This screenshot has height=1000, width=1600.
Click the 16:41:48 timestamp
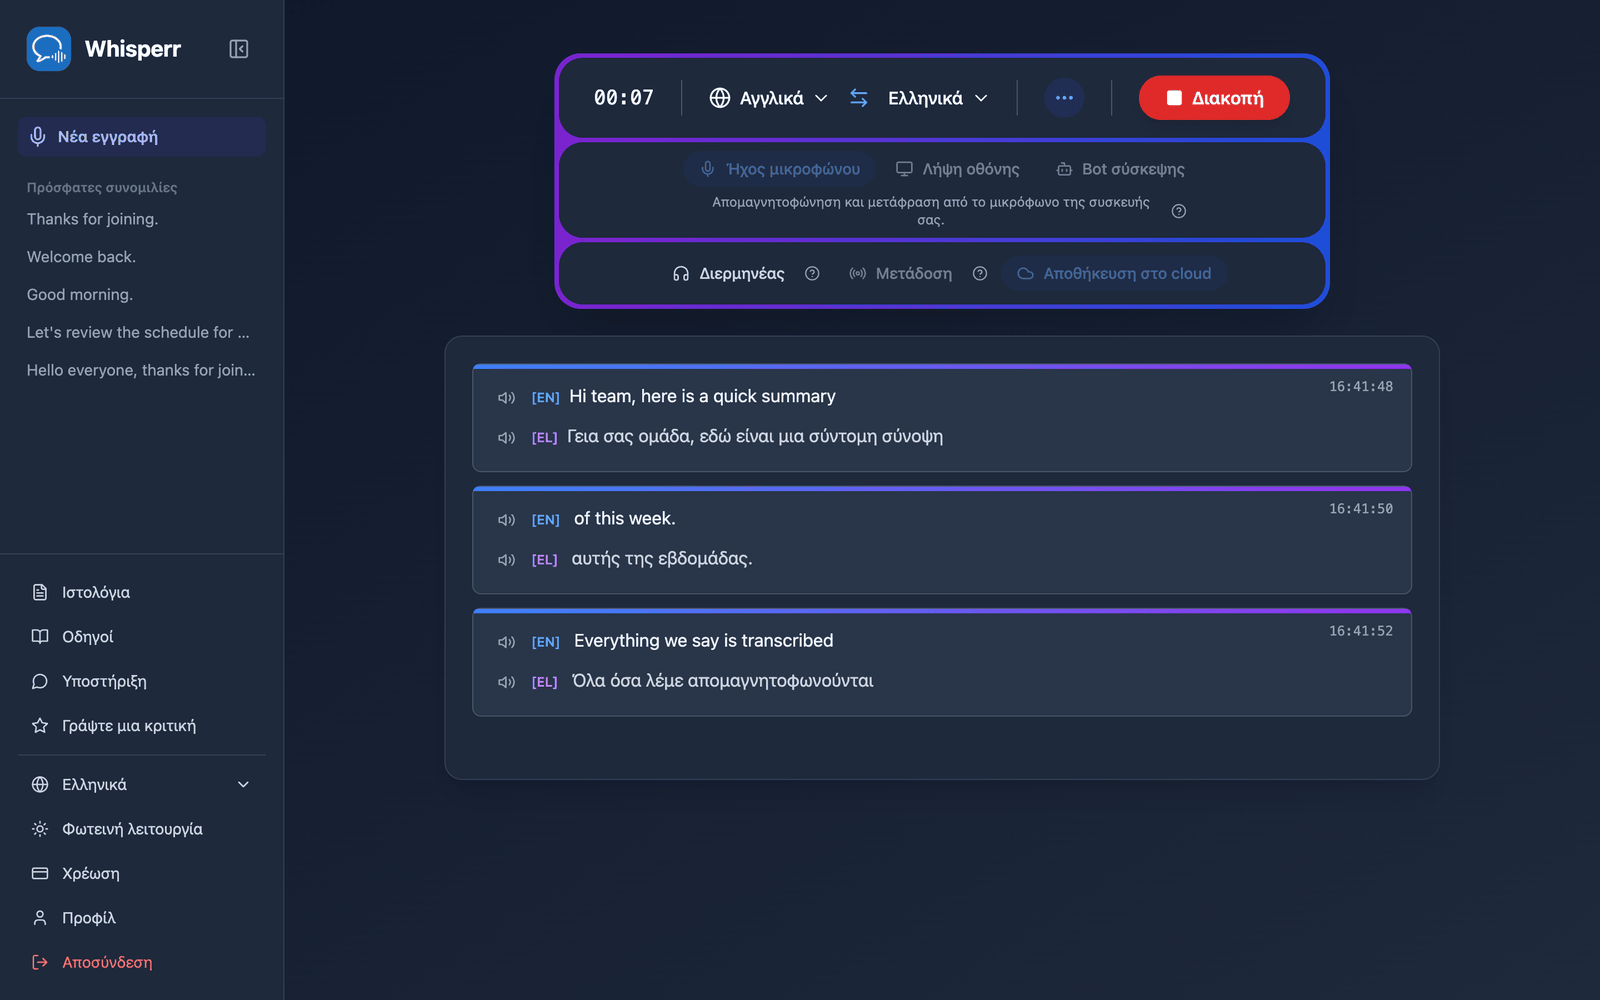[x=1360, y=387]
